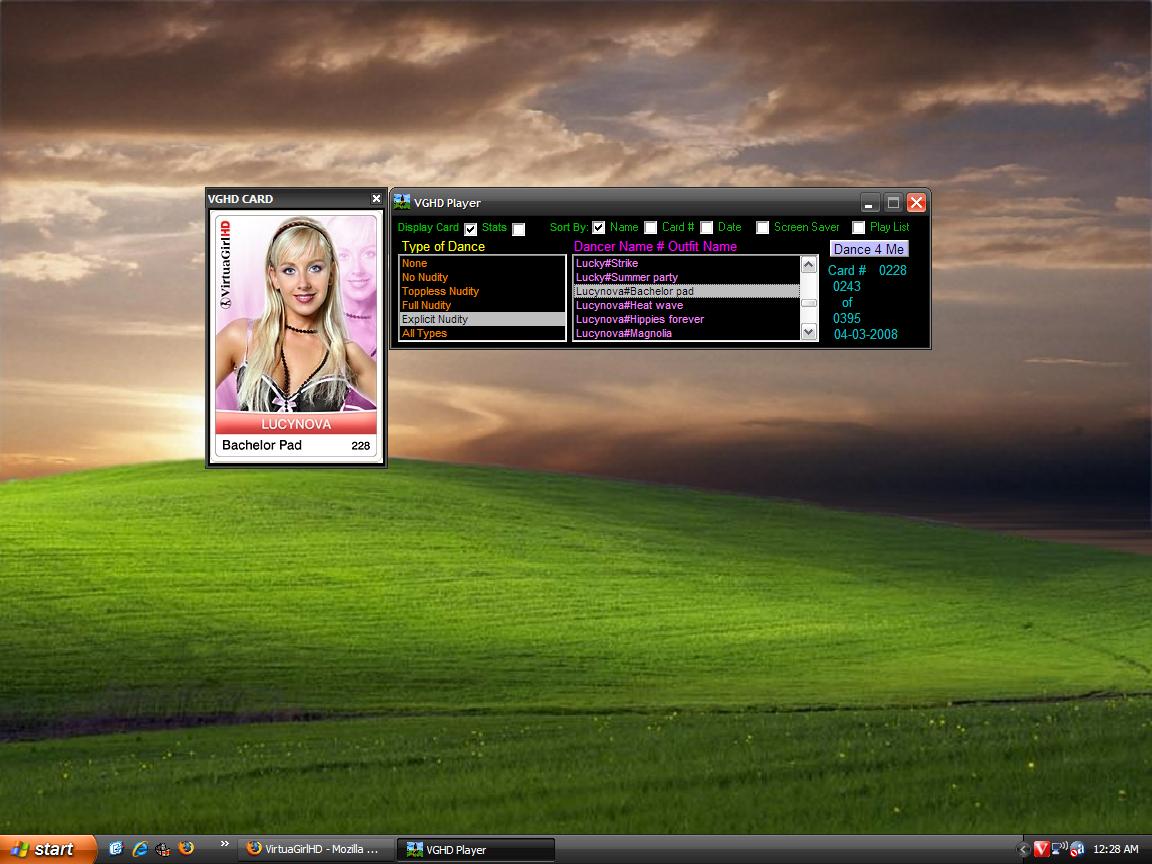The width and height of the screenshot is (1152, 864).
Task: Check the Sort By Date checkbox
Action: tap(707, 228)
